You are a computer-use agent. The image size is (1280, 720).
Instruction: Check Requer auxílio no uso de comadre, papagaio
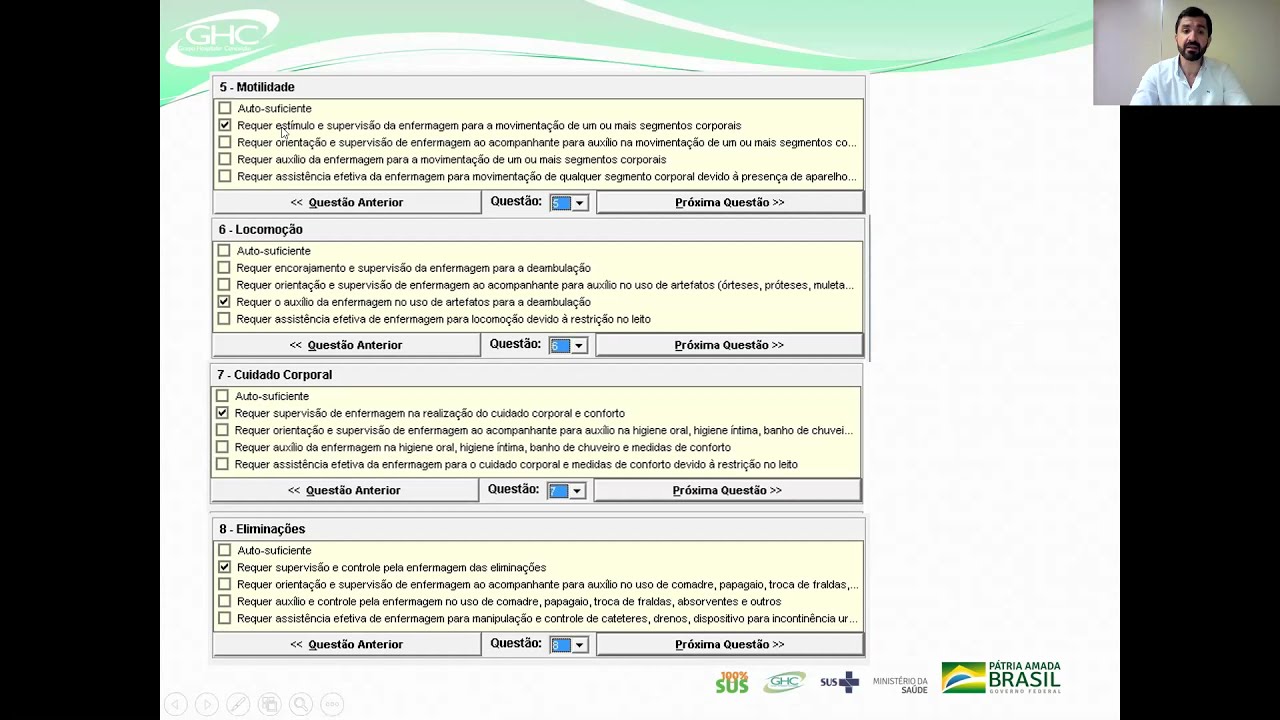pyautogui.click(x=225, y=601)
